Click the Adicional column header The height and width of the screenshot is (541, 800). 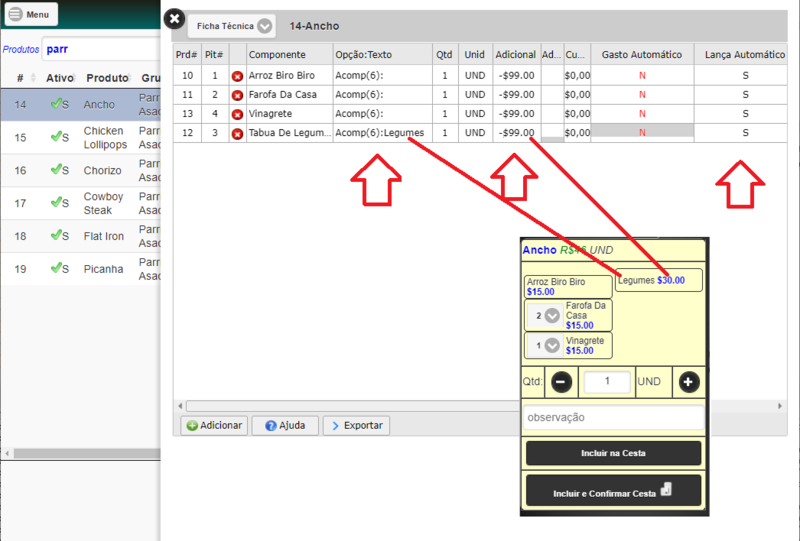click(x=516, y=55)
